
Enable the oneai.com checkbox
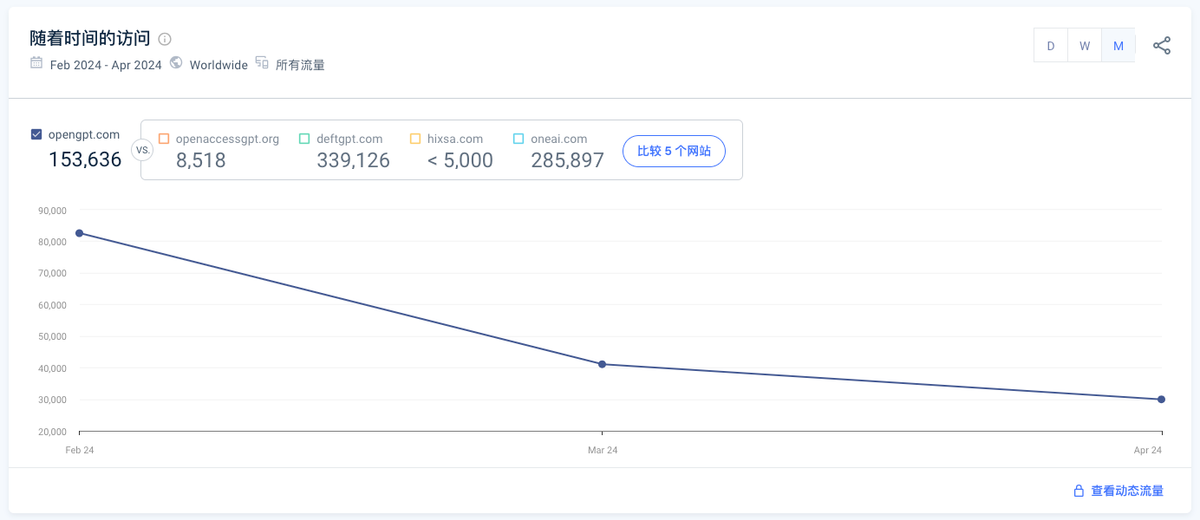(x=519, y=139)
